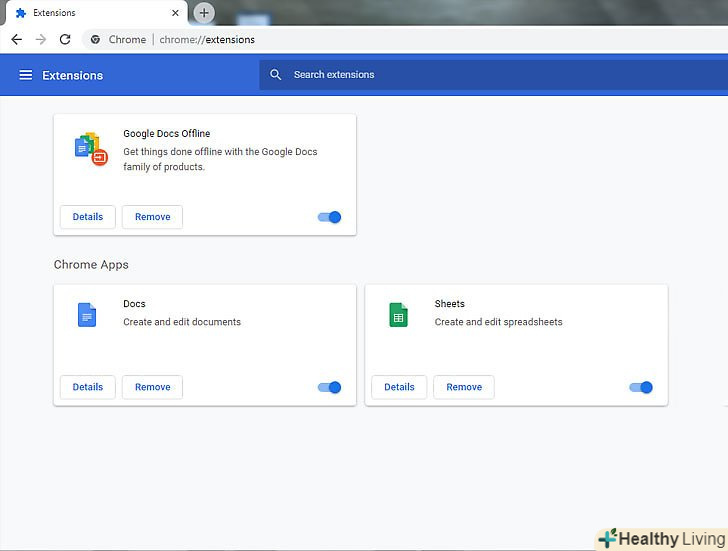Close the Extensions tab
Viewport: 728px width, 551px height.
175,13
